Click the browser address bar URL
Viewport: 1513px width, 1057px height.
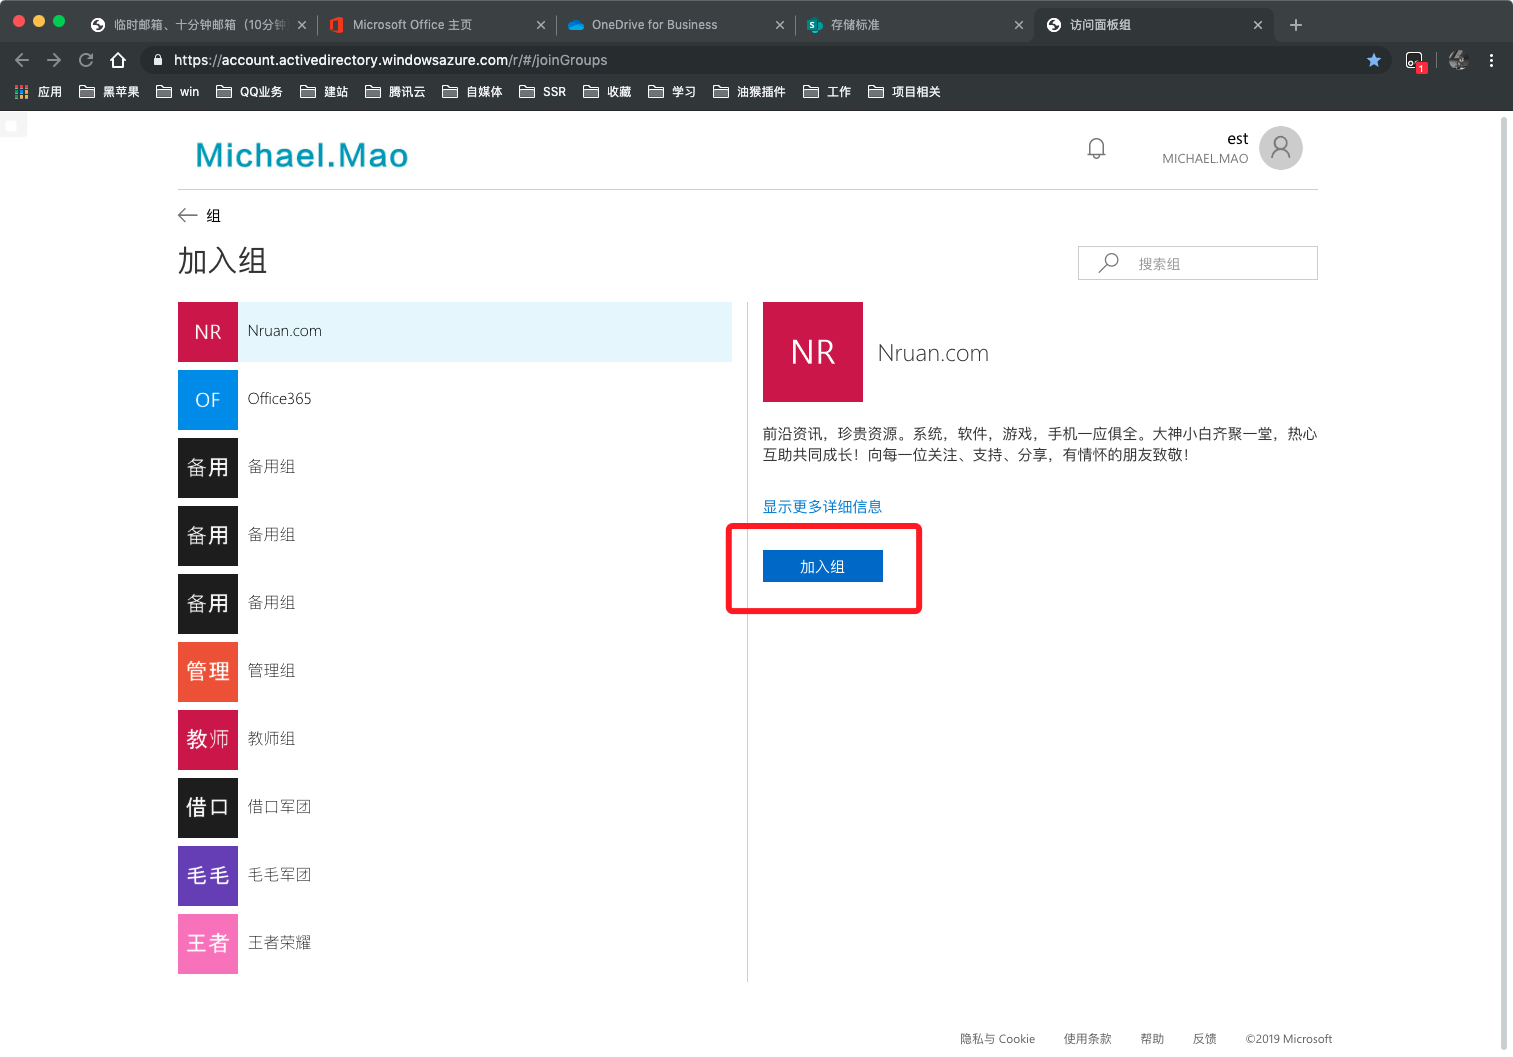tap(390, 60)
